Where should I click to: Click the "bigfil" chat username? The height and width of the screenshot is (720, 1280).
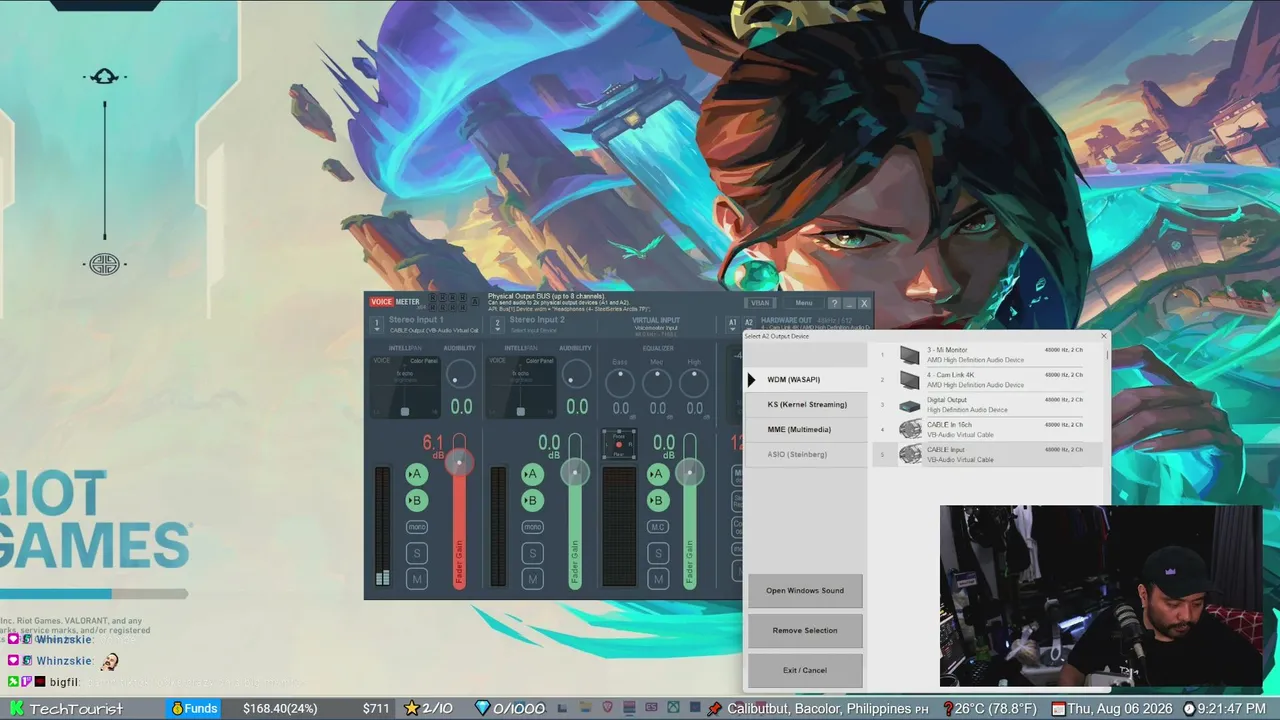[64, 682]
